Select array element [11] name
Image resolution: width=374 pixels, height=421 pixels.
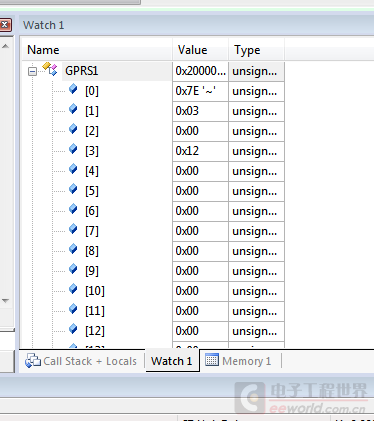tap(95, 311)
